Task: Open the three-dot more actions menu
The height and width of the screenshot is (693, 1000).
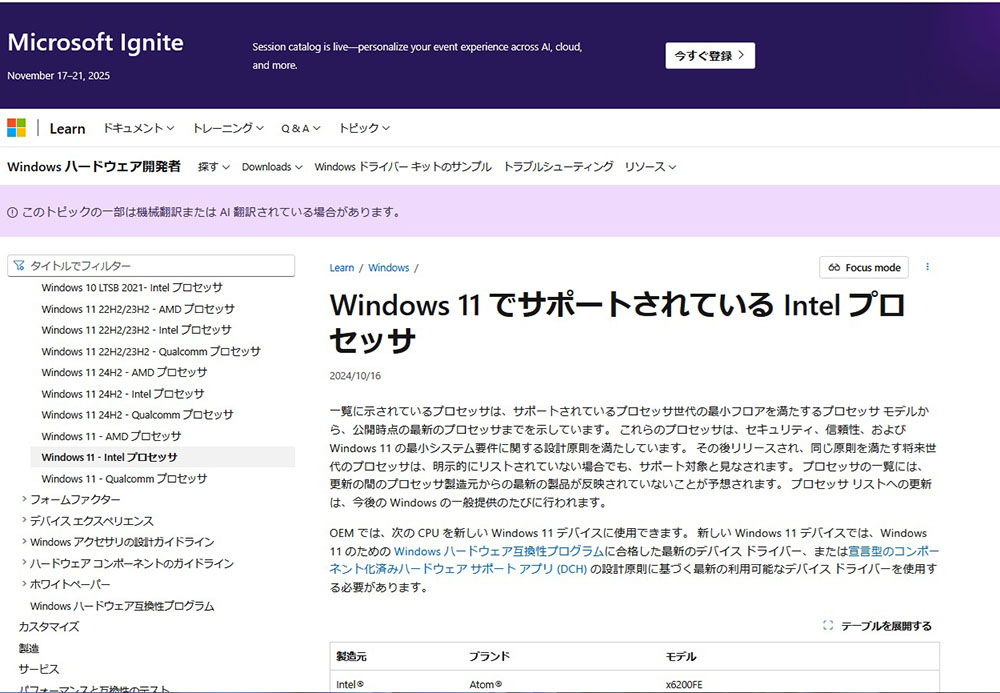Action: [927, 268]
